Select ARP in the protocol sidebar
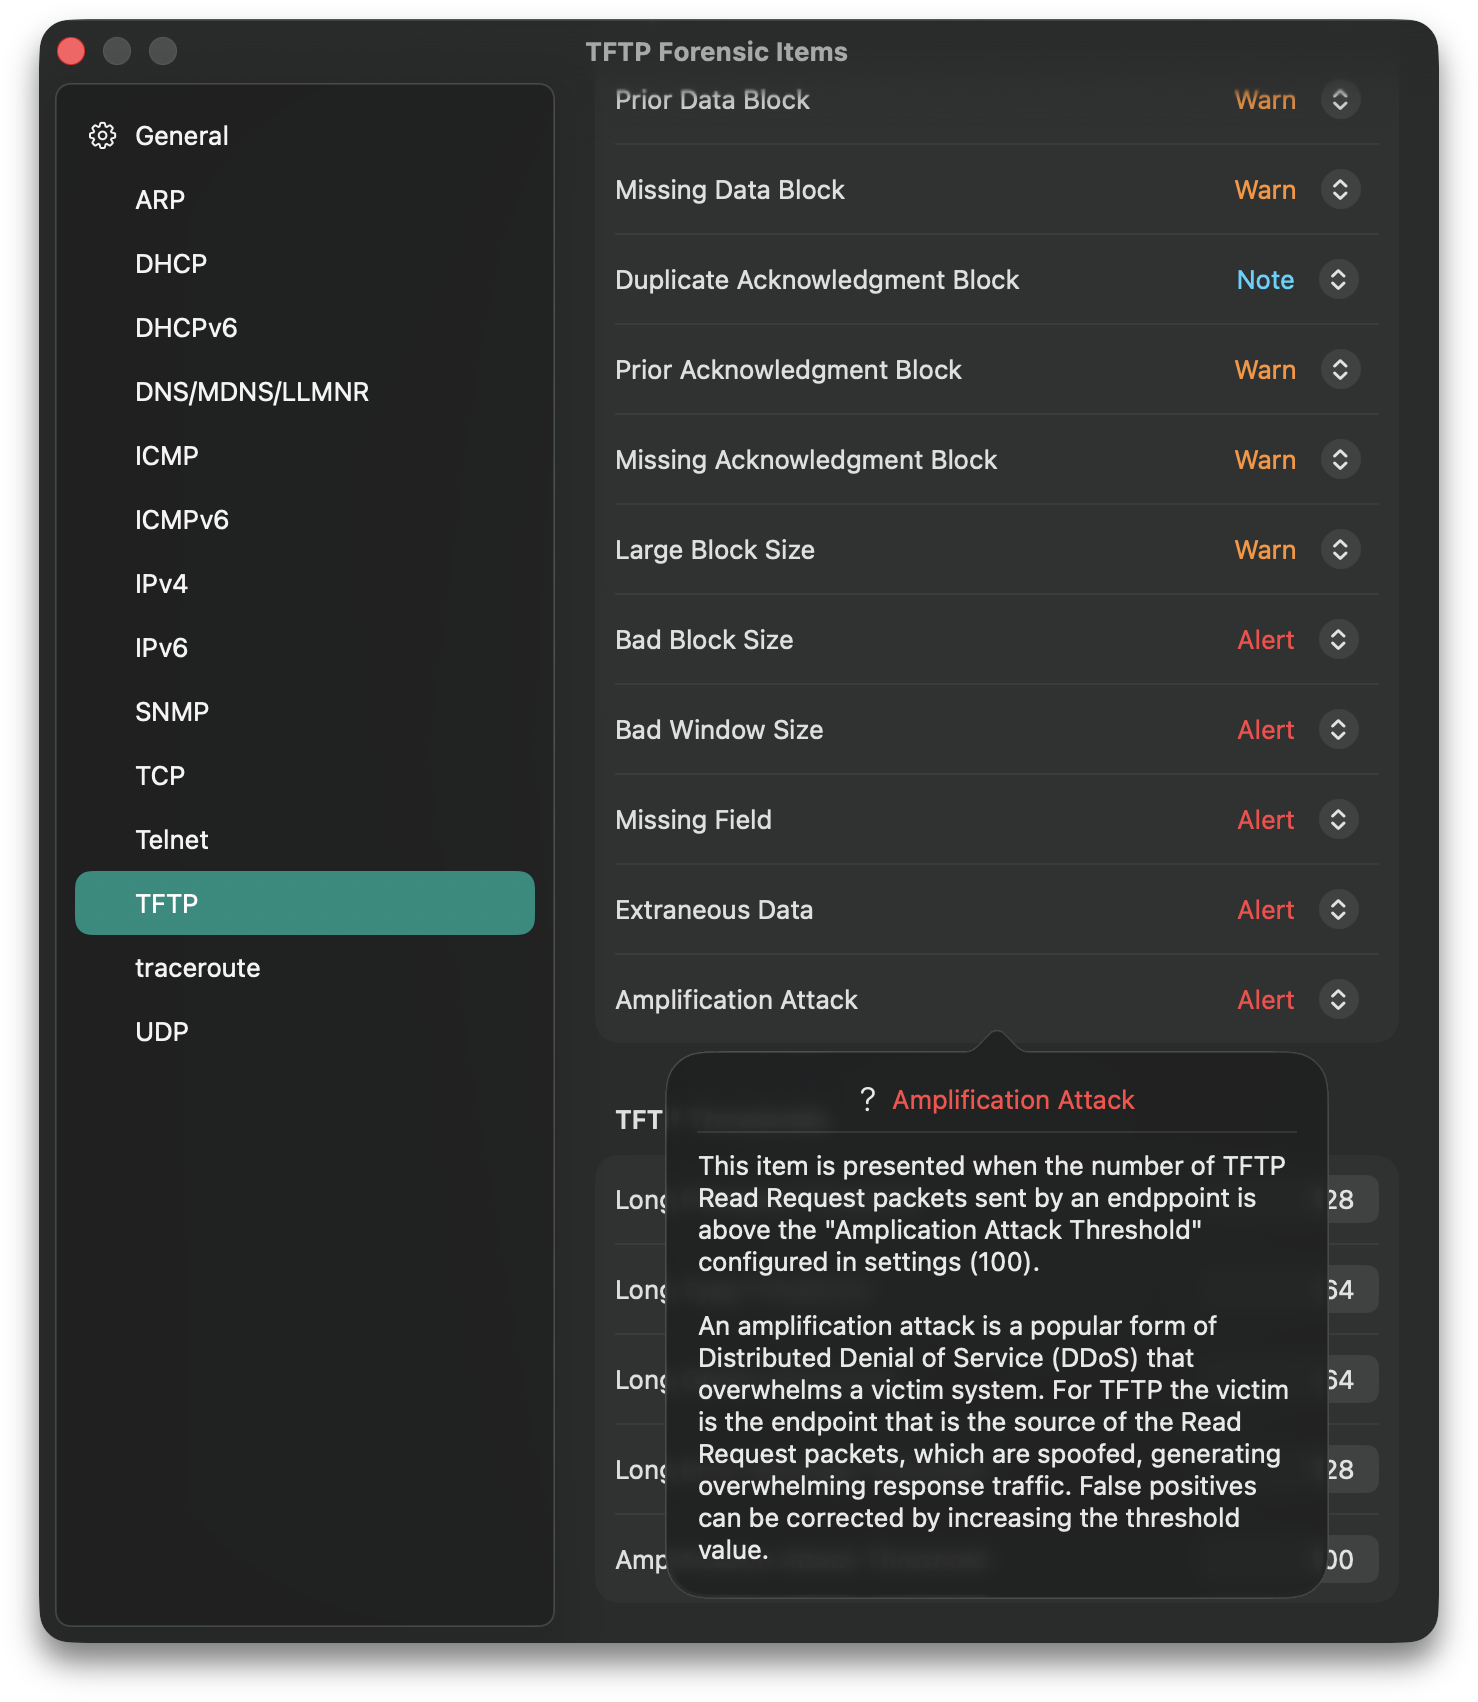This screenshot has width=1478, height=1702. point(160,200)
